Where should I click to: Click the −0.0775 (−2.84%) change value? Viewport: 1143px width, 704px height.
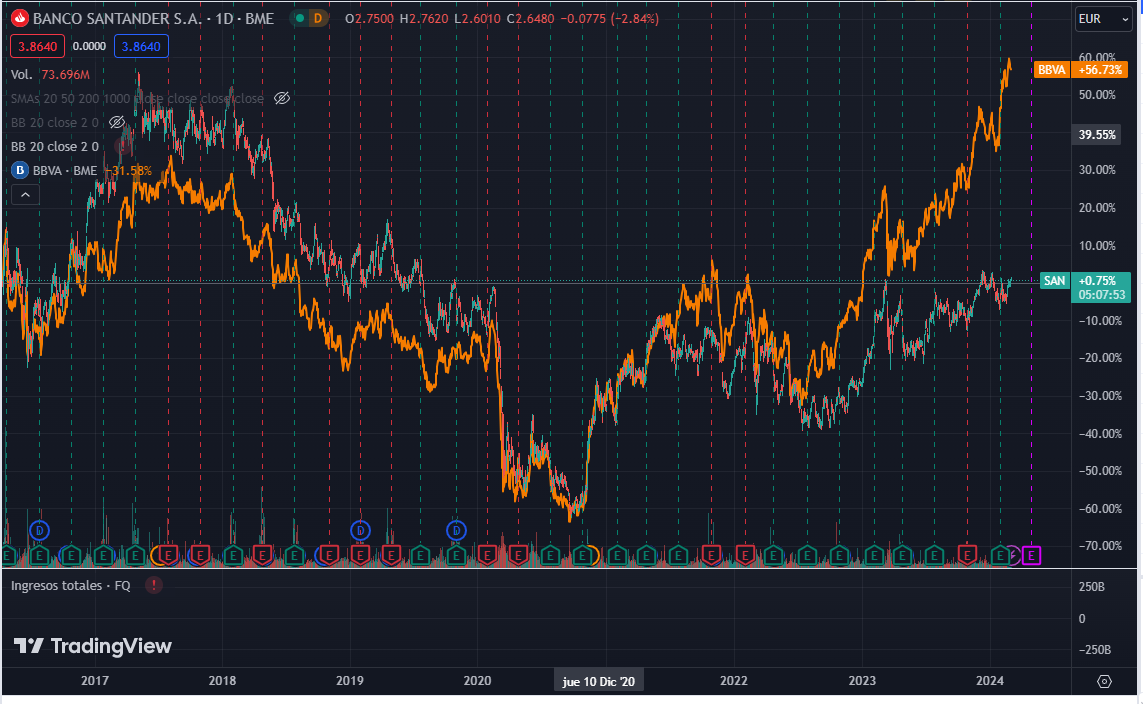point(609,18)
